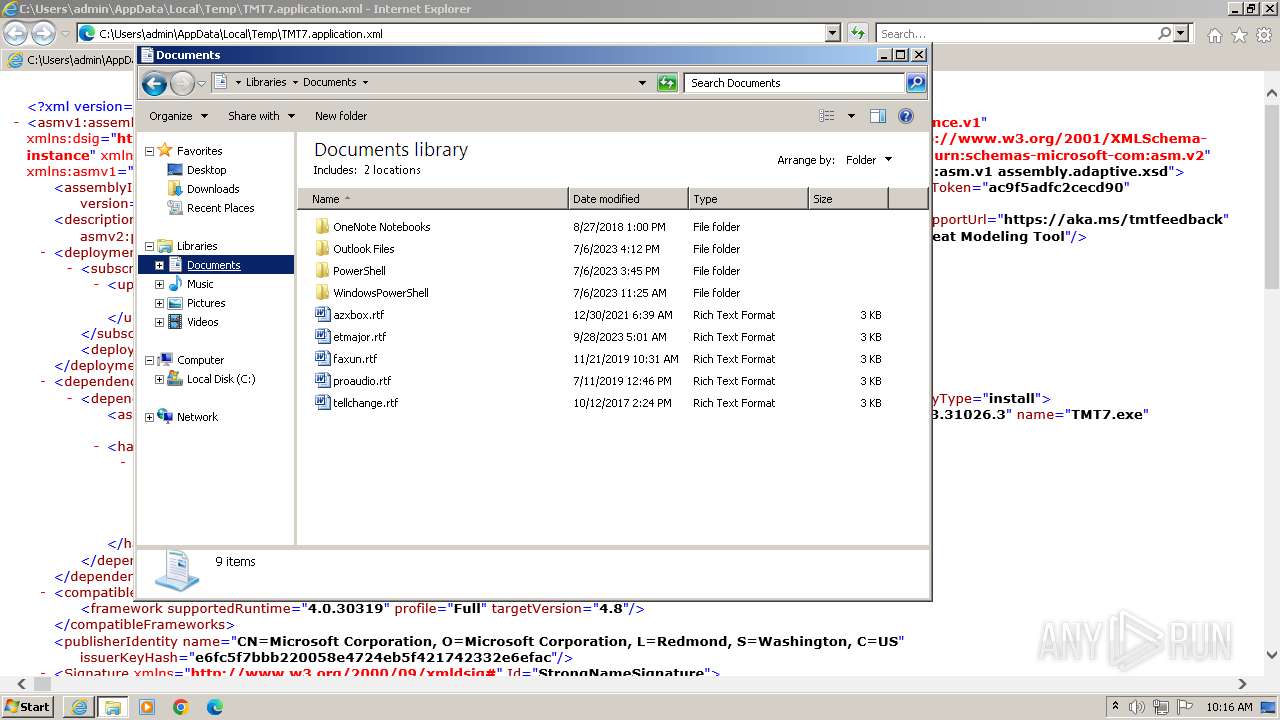Open Internet Explorer from the taskbar
The width and height of the screenshot is (1280, 720).
point(79,707)
